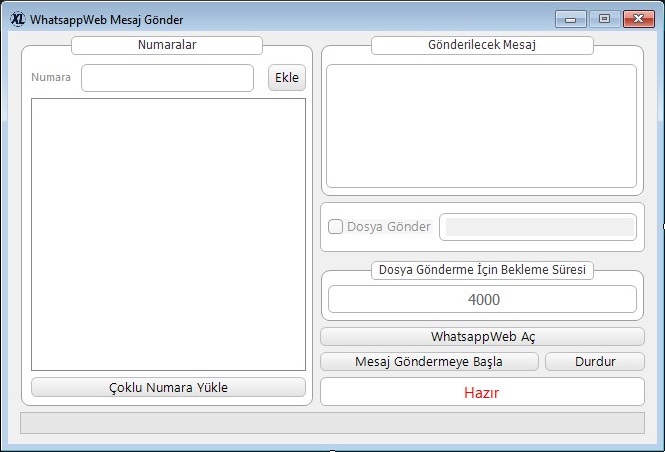Image resolution: width=665 pixels, height=452 pixels.
Task: Close the WhatsappWeb Mesaj Gönder window
Action: (x=639, y=20)
